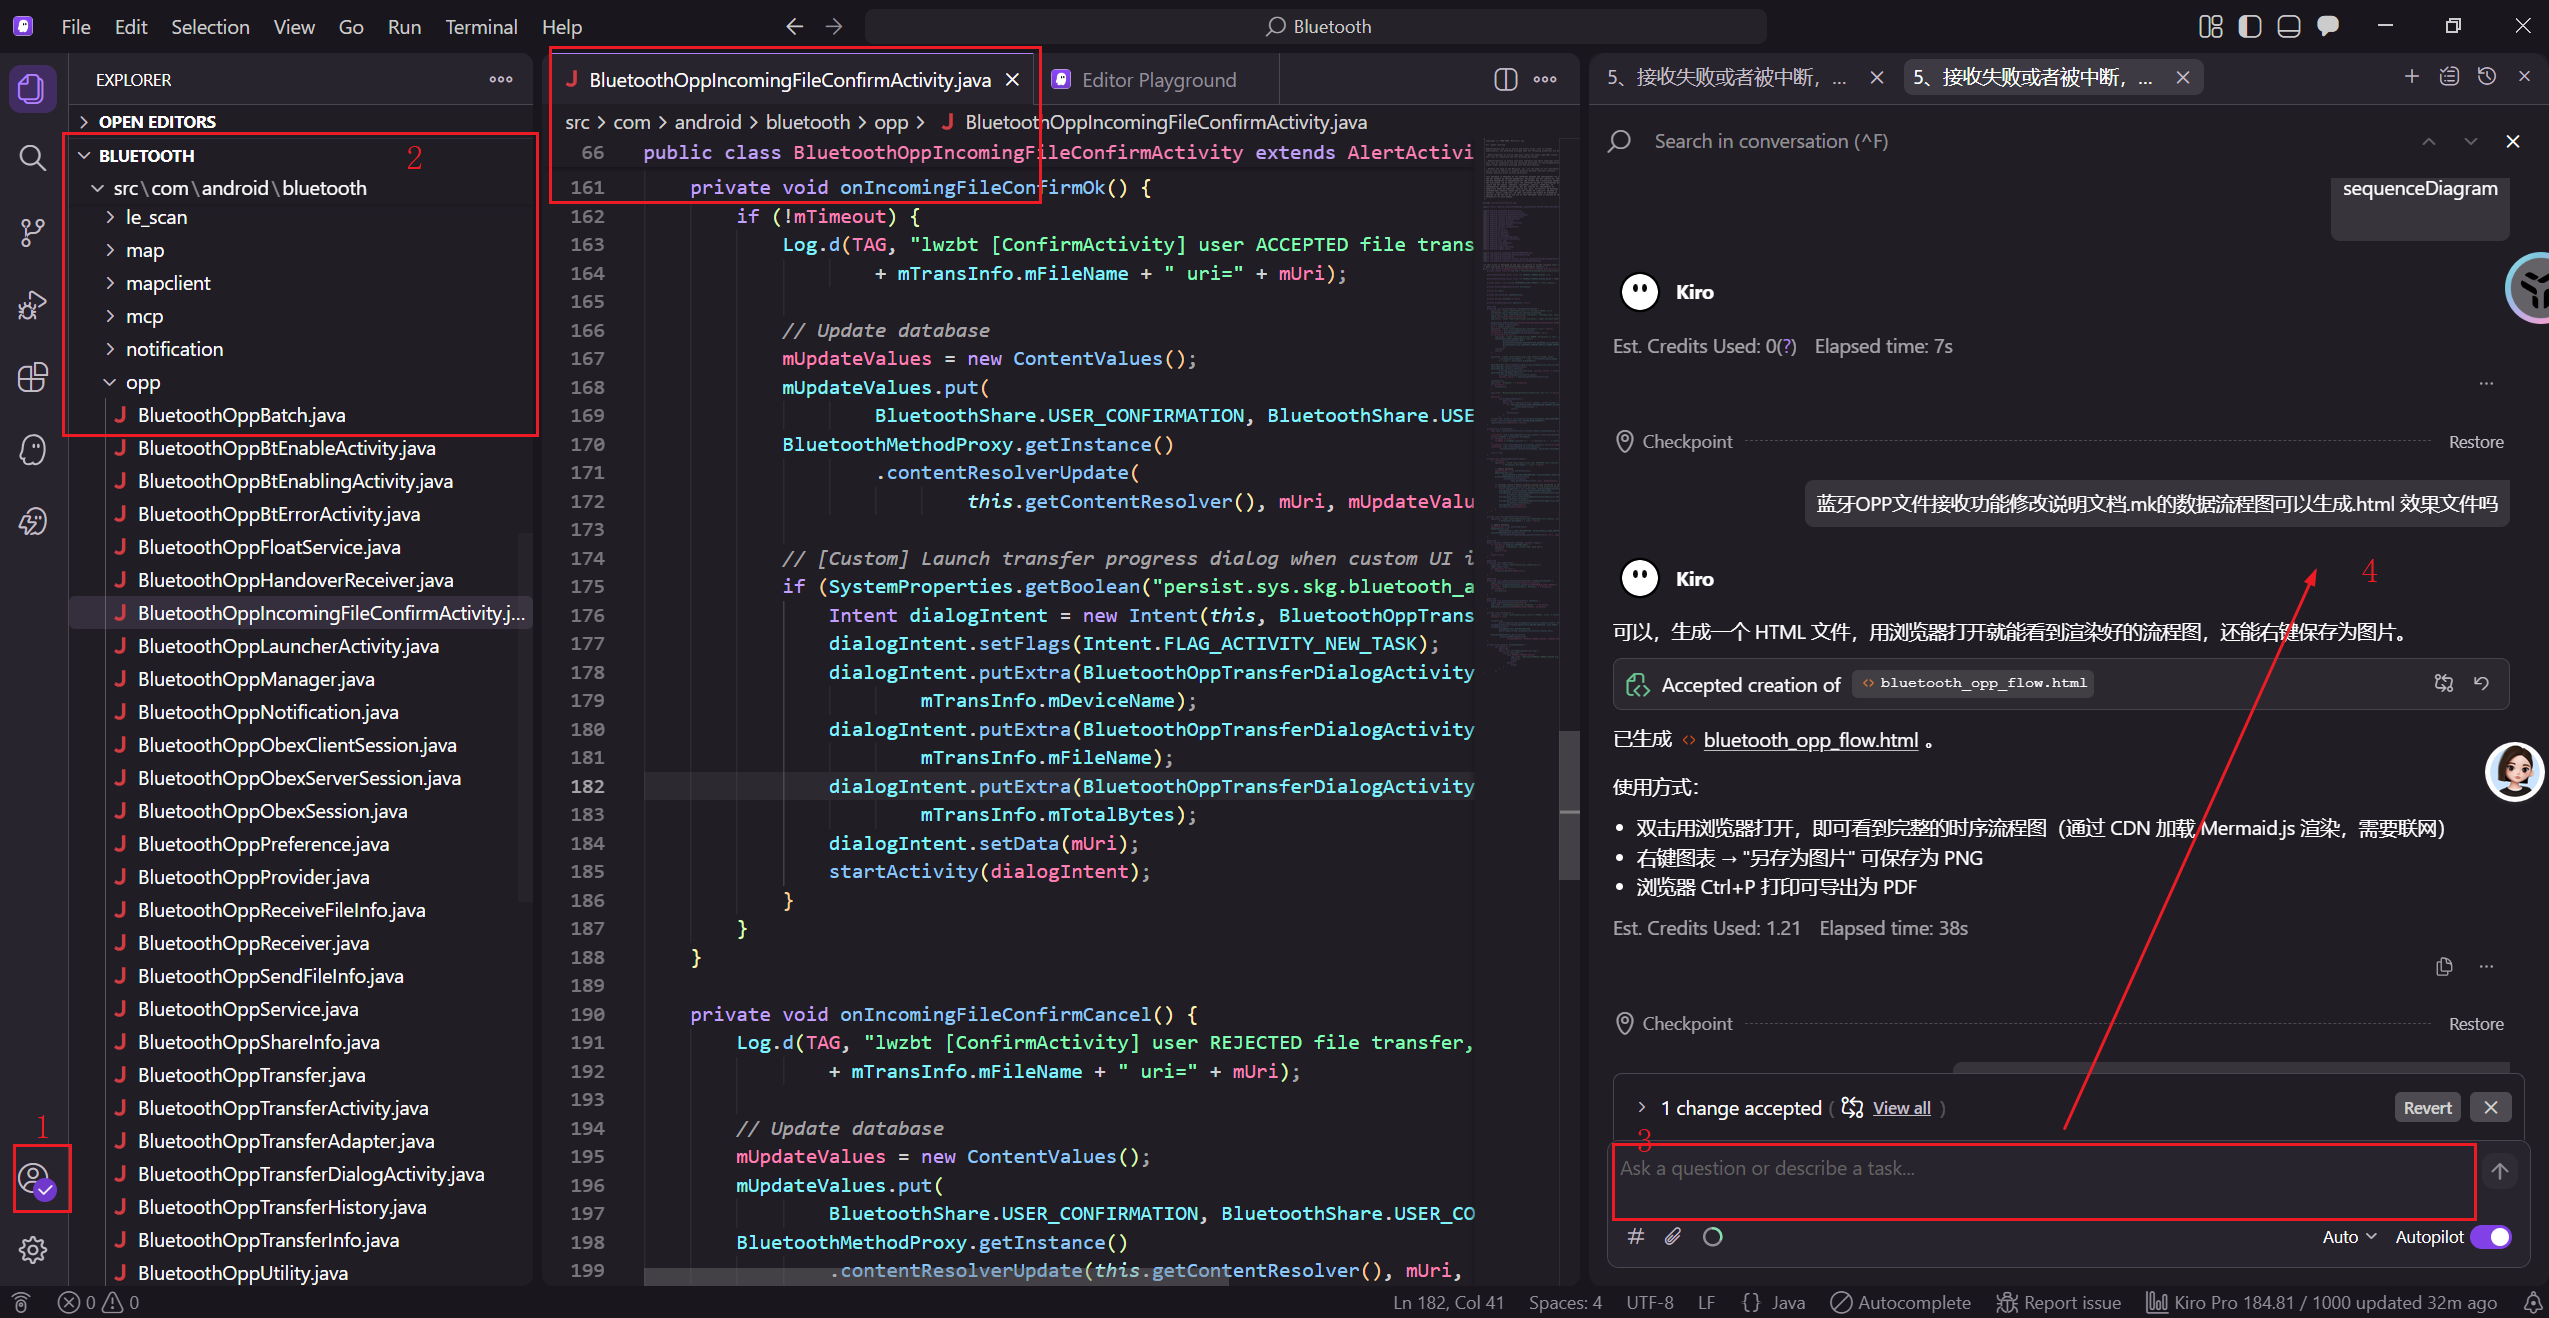Expand the notification folder
Viewport: 2549px width, 1318px height.
[x=174, y=349]
